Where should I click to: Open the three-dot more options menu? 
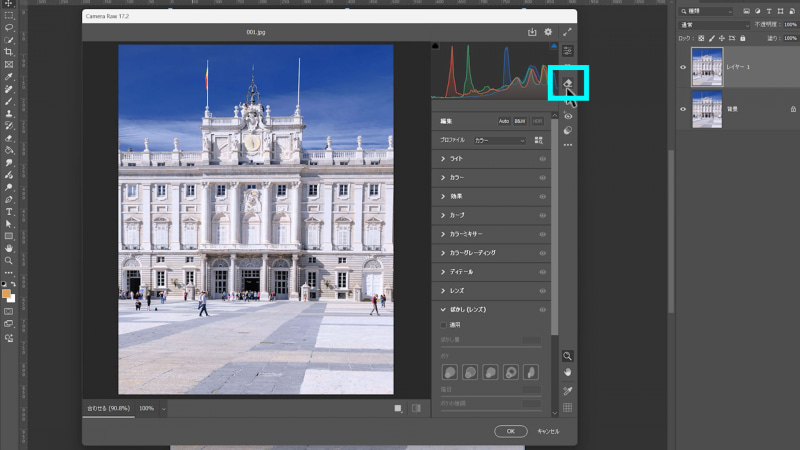(568, 145)
